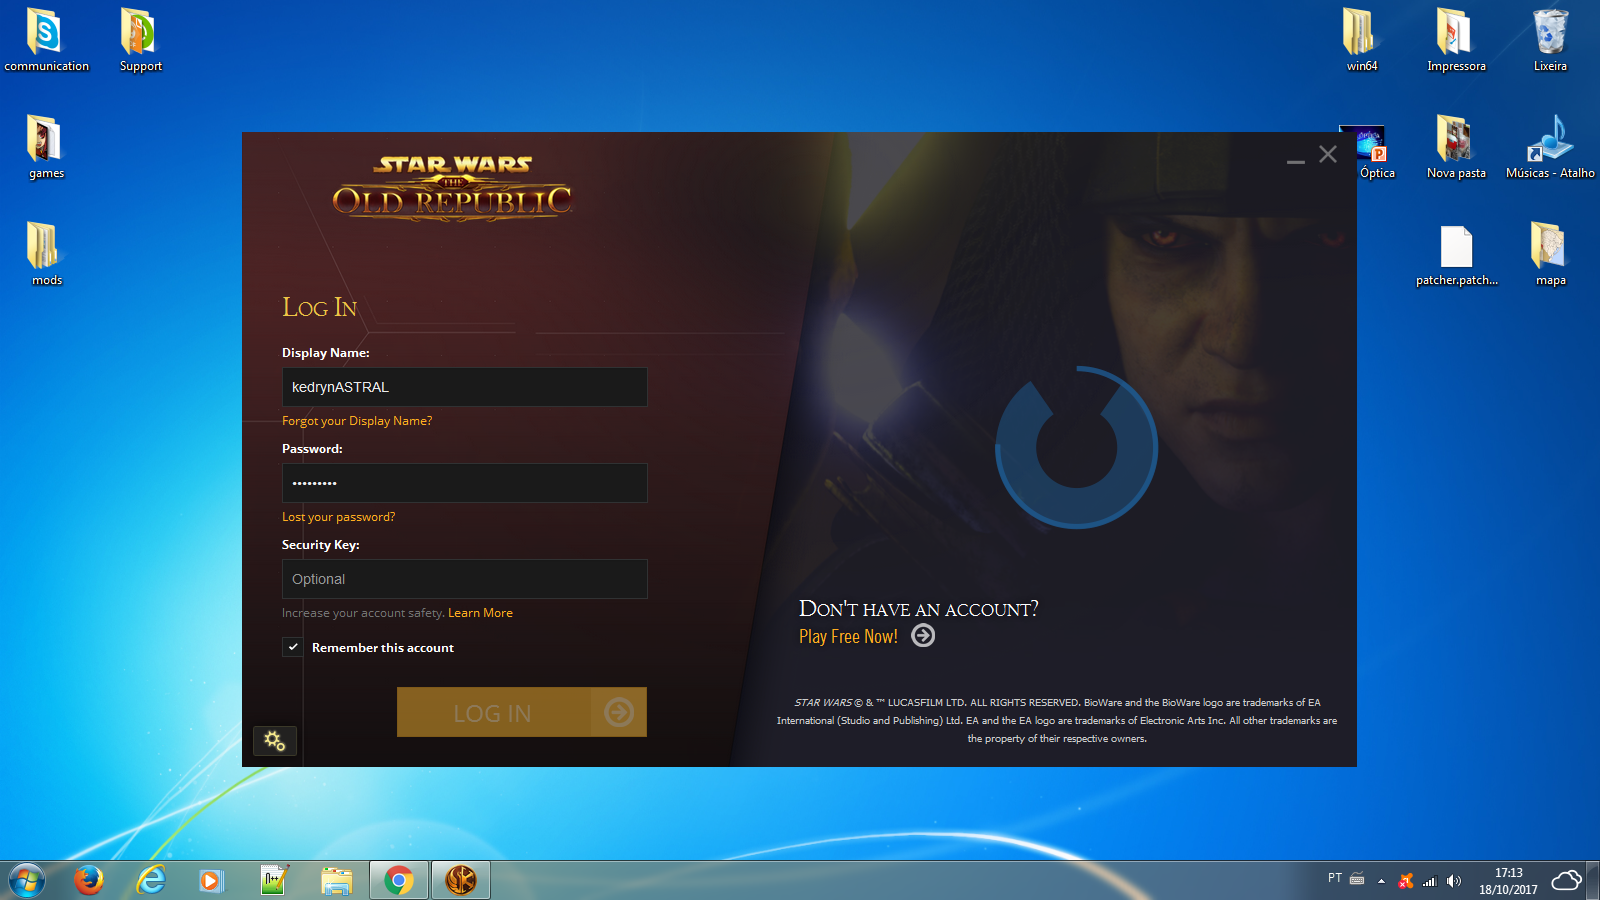
Task: Click the Play Free Now arrow icon
Action: tap(923, 636)
